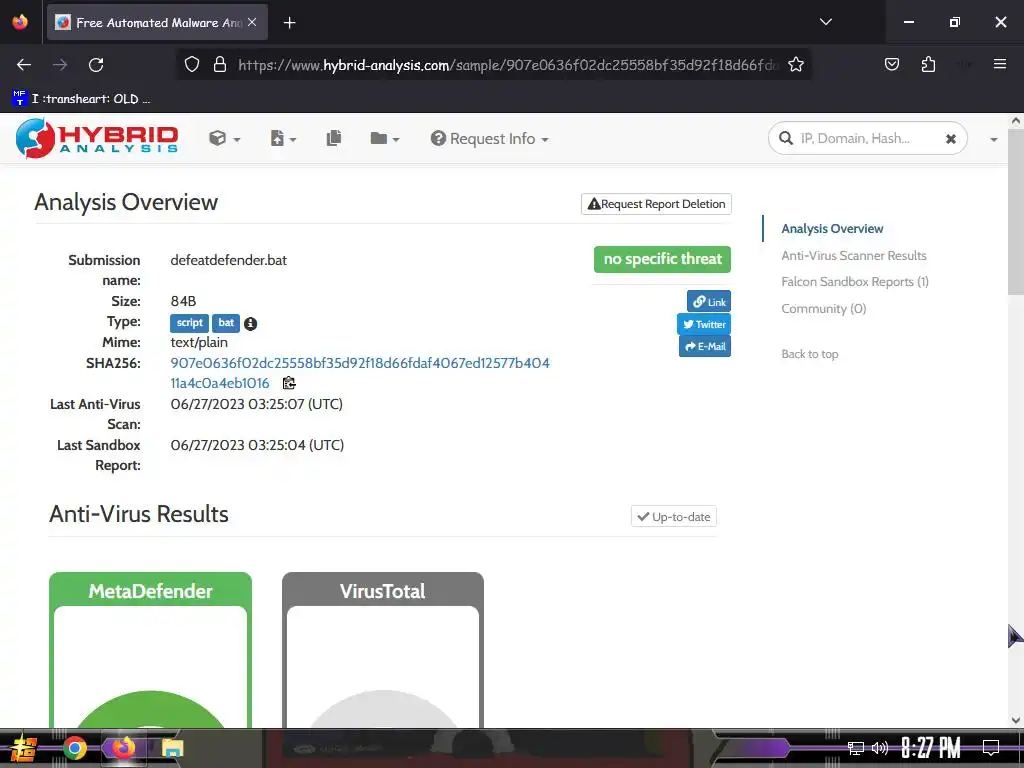Click the list all tabs chevron
This screenshot has height=768, width=1024.
825,22
